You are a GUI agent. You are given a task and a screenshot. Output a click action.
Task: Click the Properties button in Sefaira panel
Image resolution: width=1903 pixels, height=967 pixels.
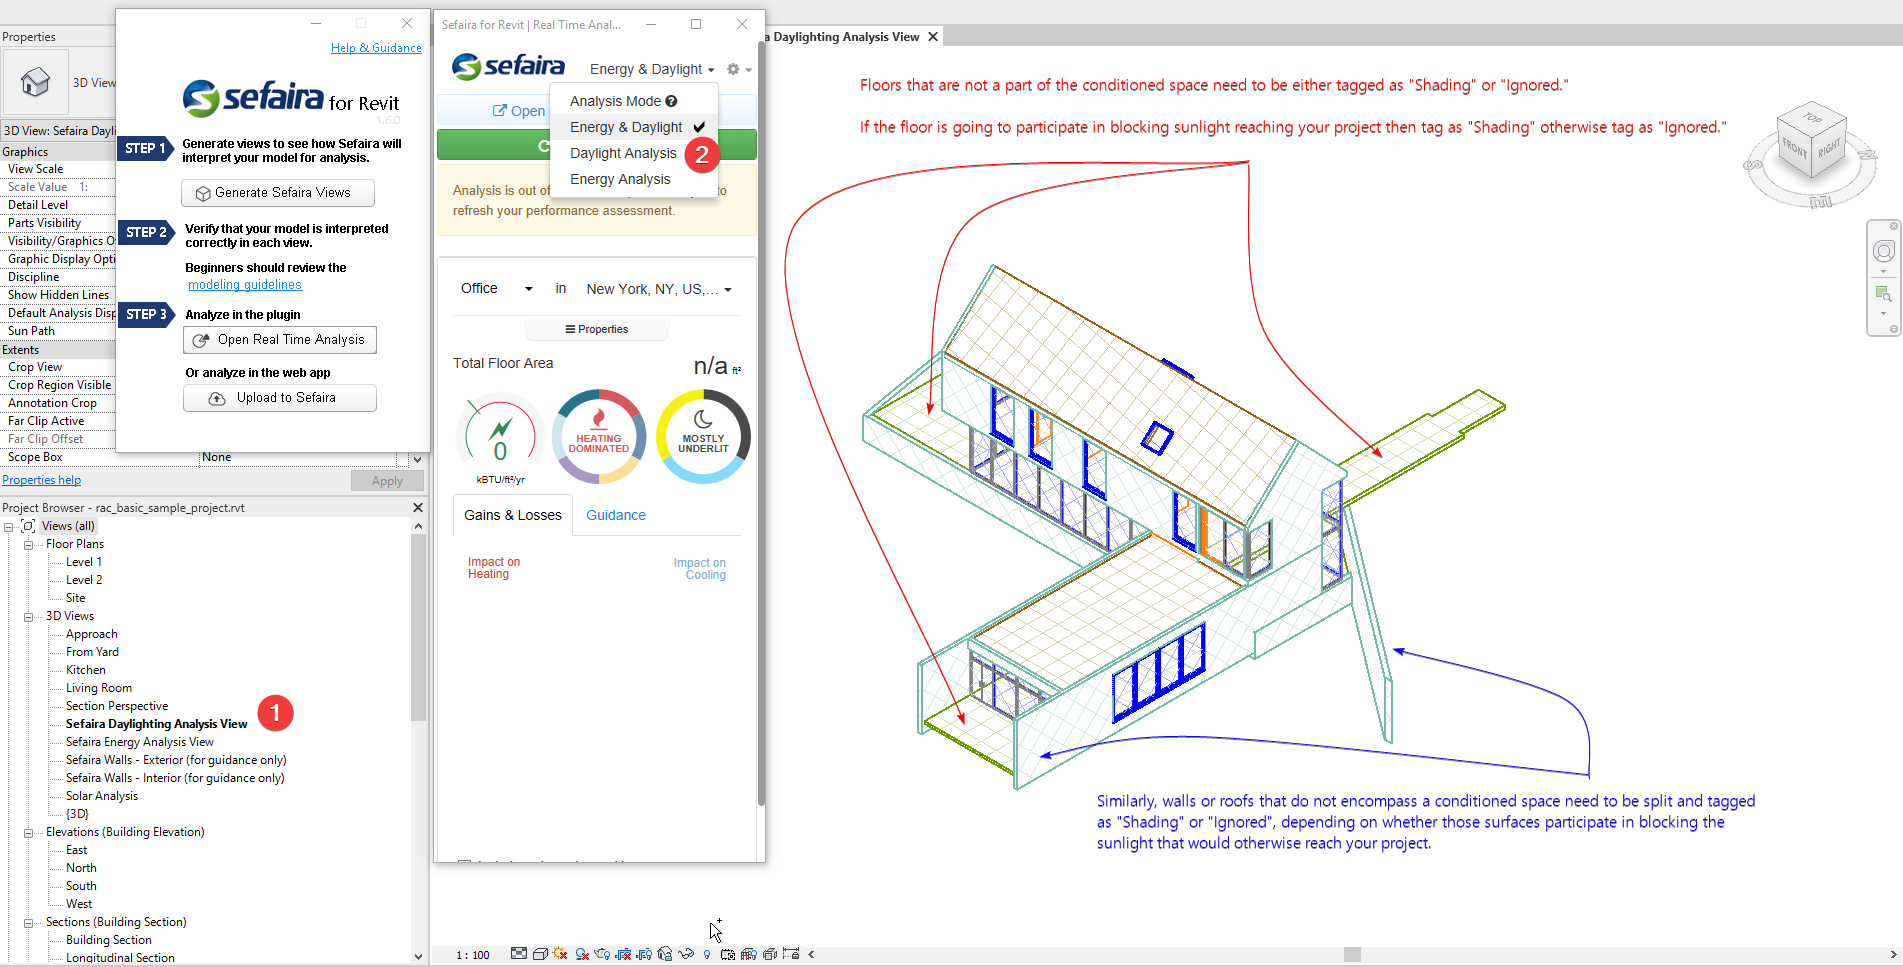pyautogui.click(x=597, y=329)
